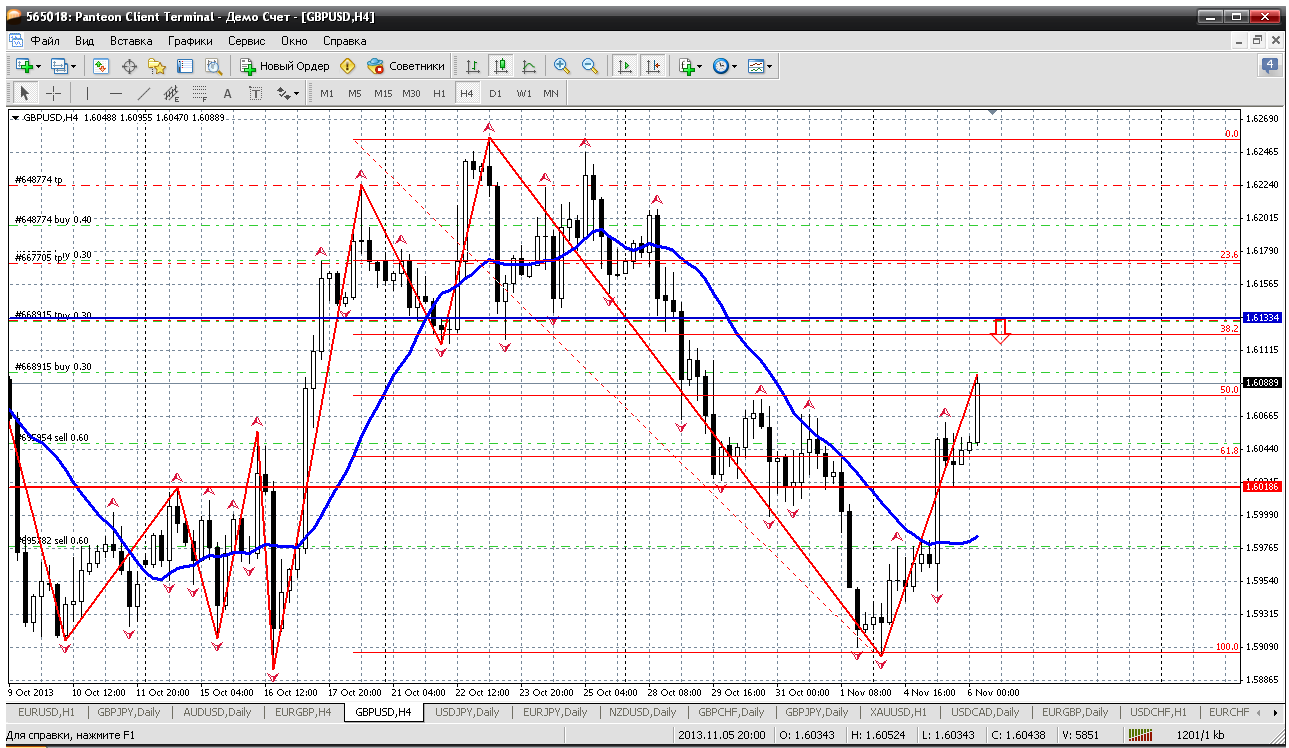Open the Окно menu
This screenshot has width=1289, height=748.
tap(294, 41)
